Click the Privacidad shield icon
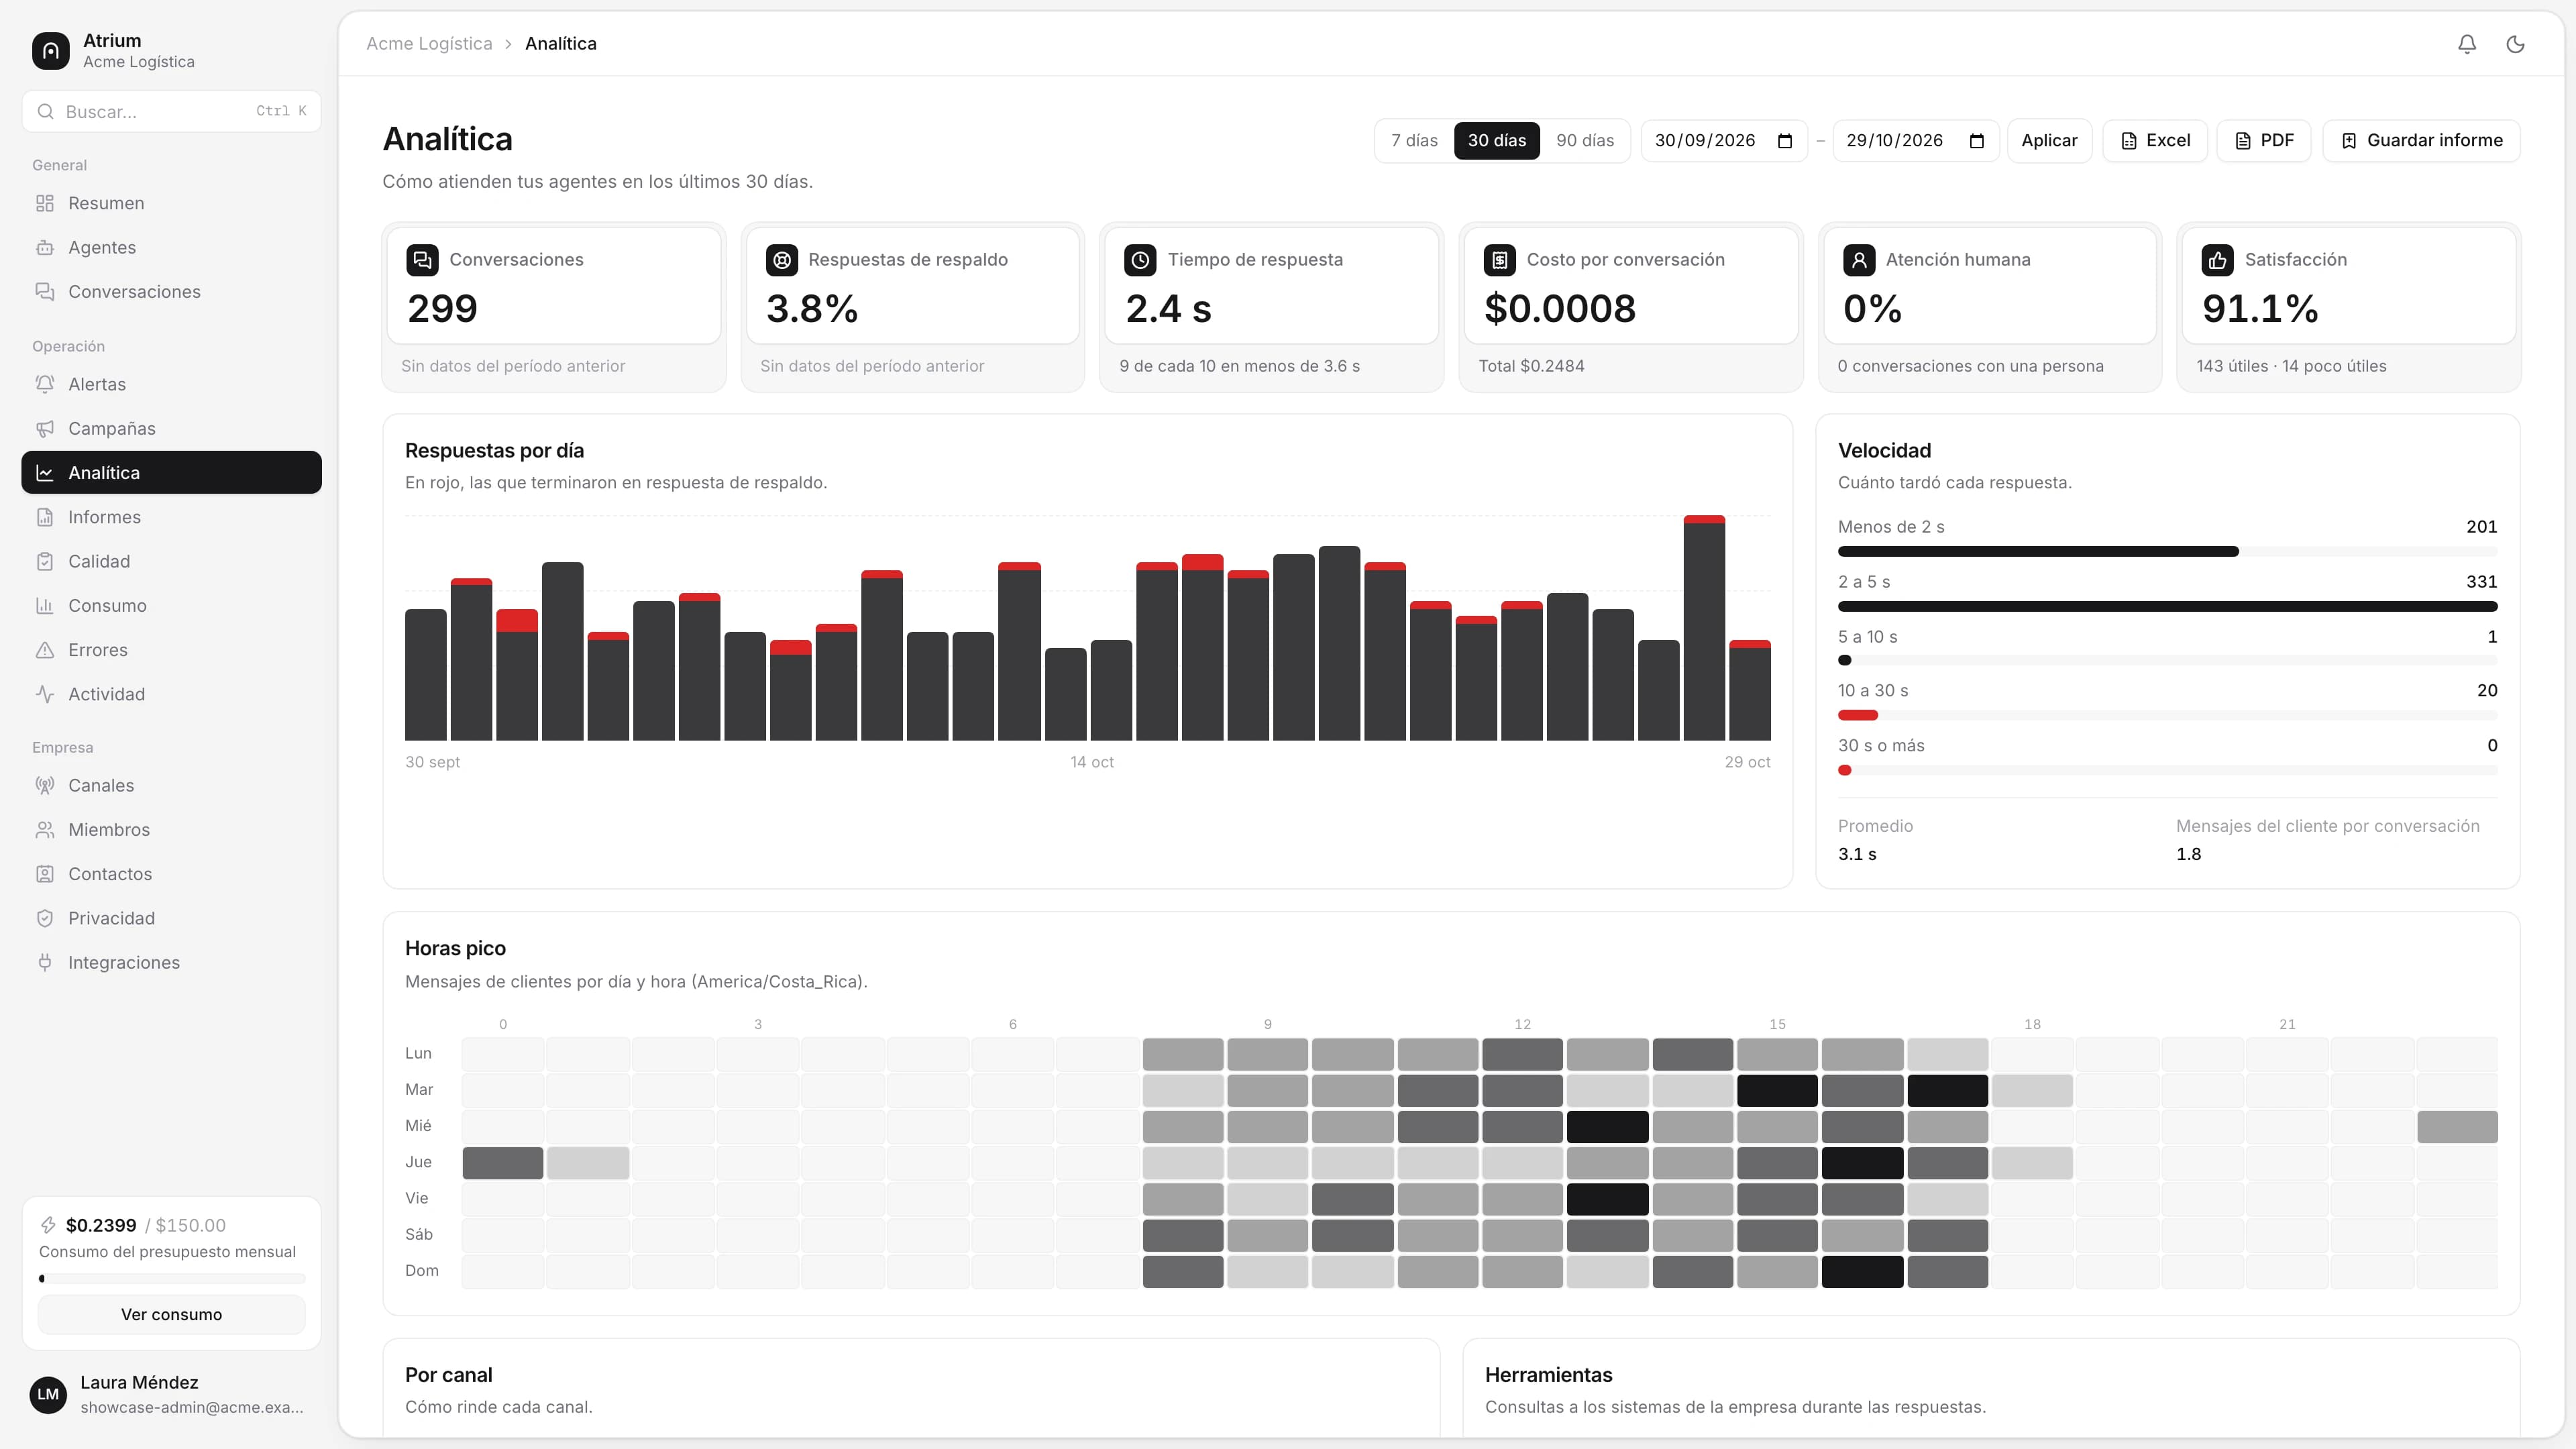This screenshot has height=1449, width=2576. click(45, 918)
